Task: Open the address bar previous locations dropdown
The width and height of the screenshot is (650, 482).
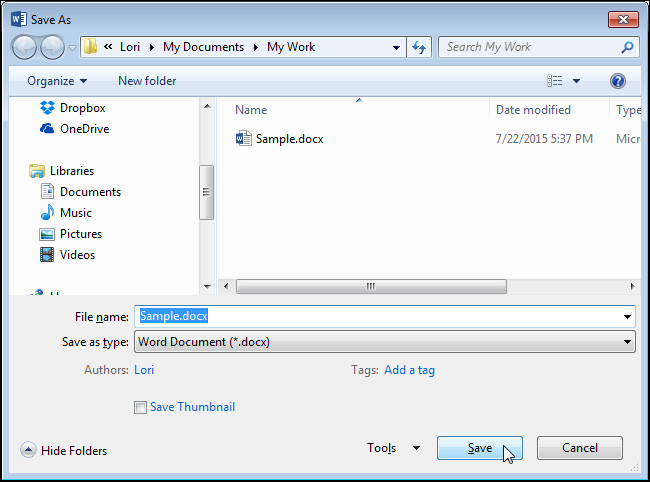Action: pos(396,47)
